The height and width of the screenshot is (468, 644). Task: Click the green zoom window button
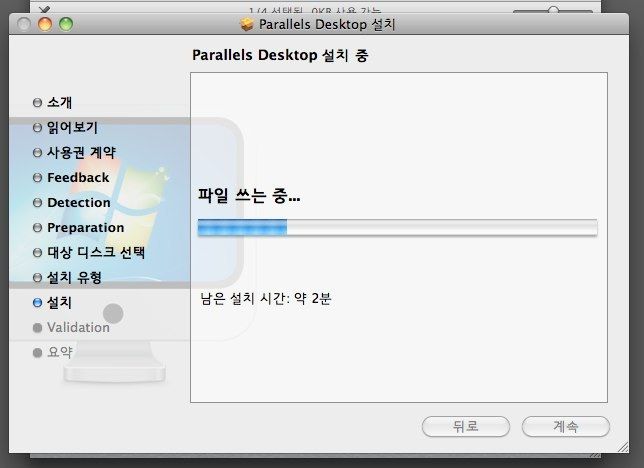[66, 24]
